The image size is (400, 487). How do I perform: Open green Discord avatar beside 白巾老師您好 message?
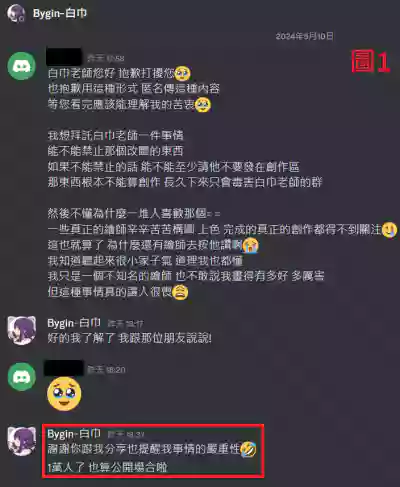[x=22, y=66]
